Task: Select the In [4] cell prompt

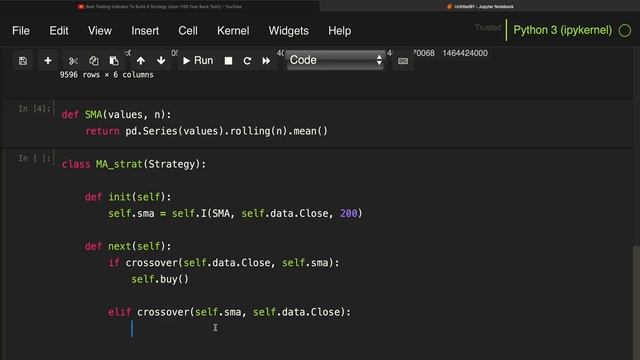Action: pos(34,109)
